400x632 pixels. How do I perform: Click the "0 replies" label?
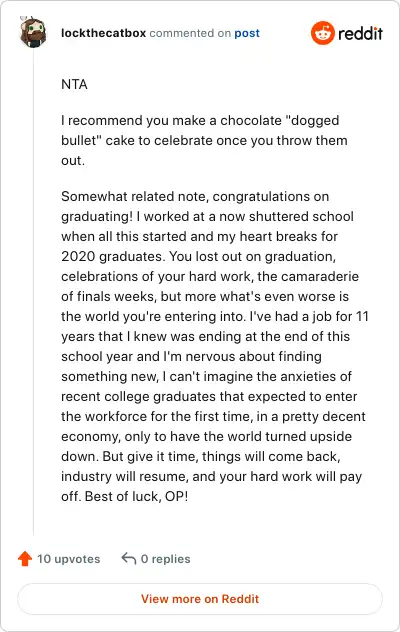165,559
